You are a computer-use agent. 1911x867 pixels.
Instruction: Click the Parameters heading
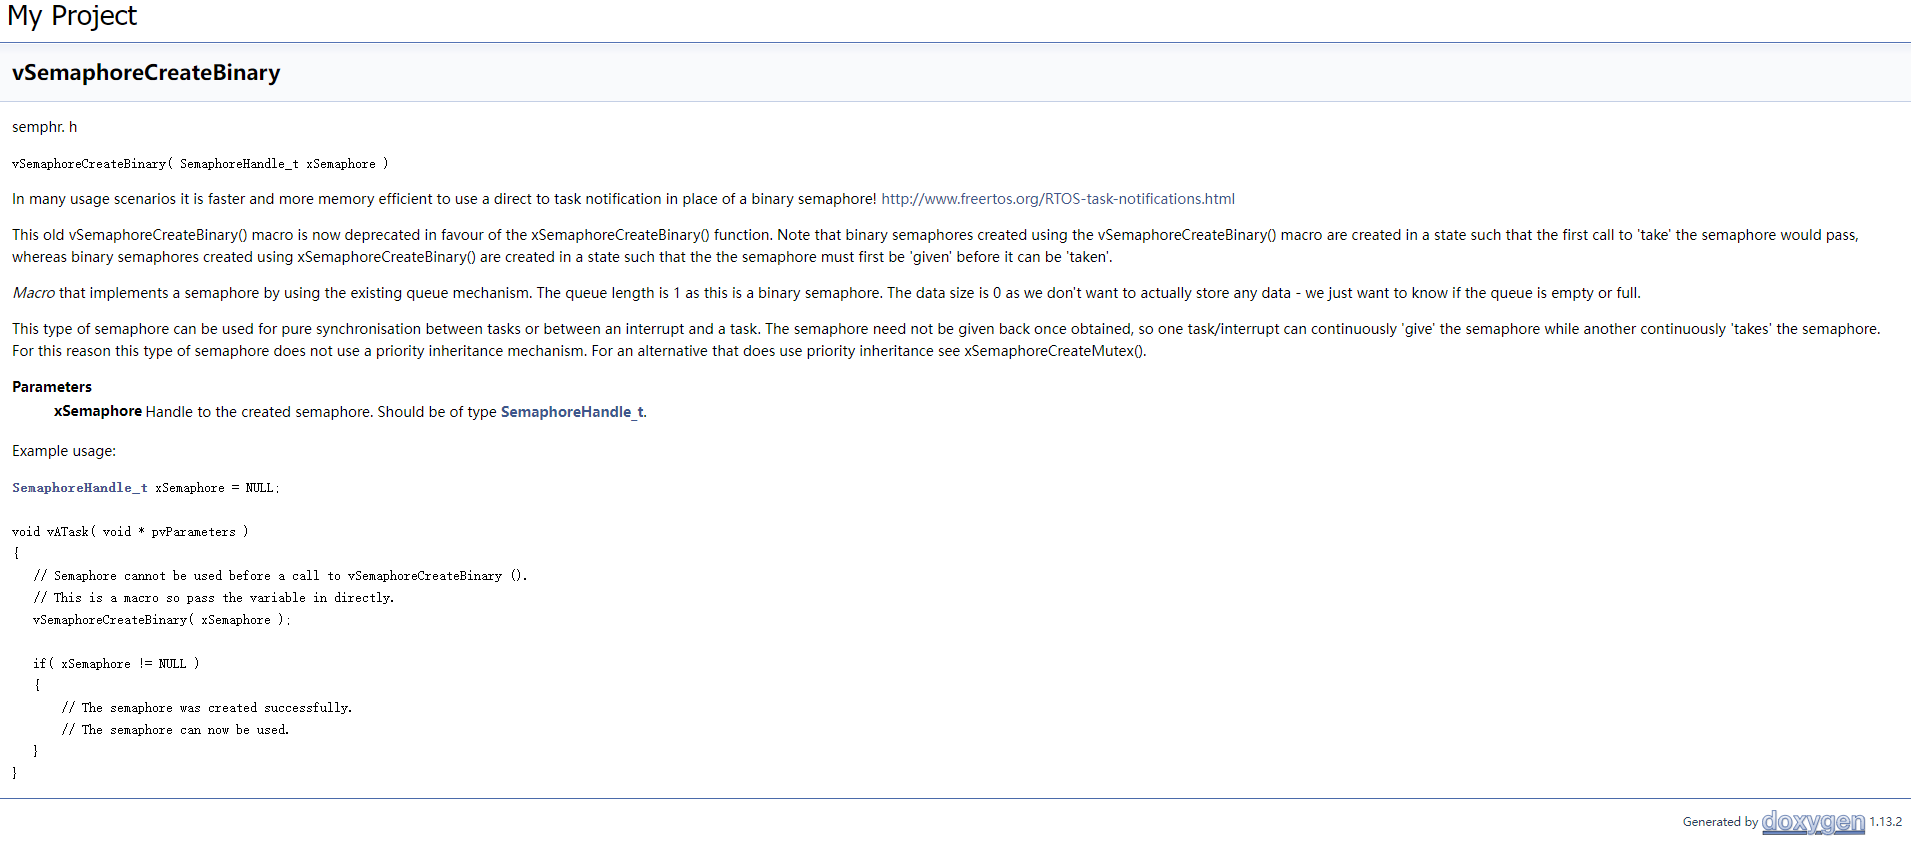pyautogui.click(x=52, y=387)
